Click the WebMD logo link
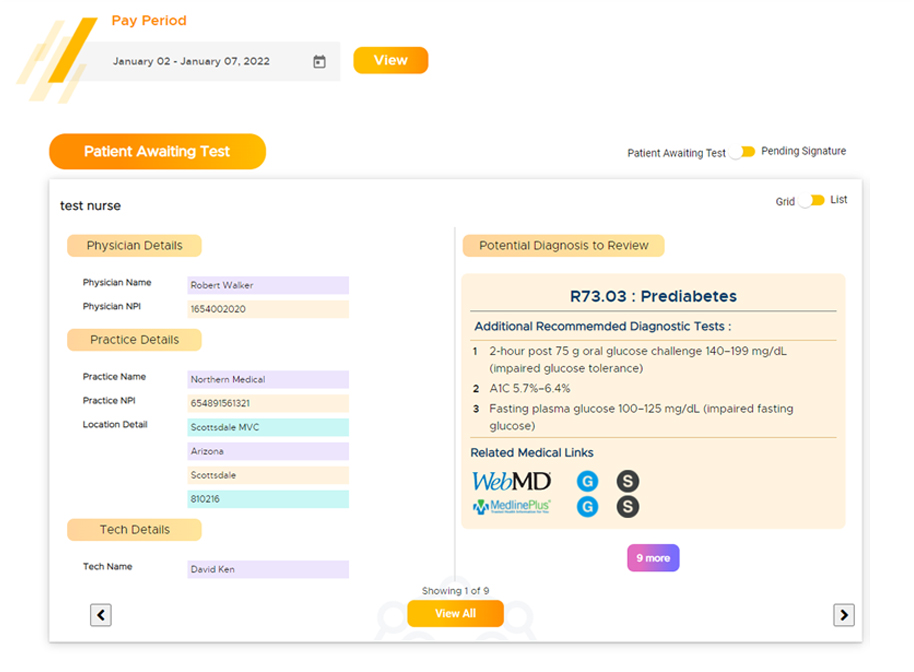Image resolution: width=914 pixels, height=672 pixels. [511, 481]
